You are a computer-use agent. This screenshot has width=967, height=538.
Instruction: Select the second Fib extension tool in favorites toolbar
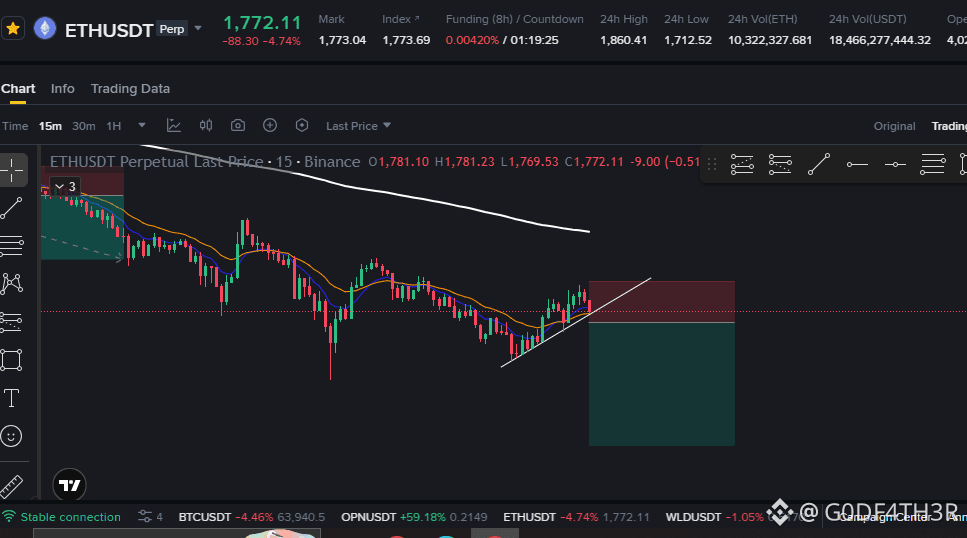pos(780,164)
